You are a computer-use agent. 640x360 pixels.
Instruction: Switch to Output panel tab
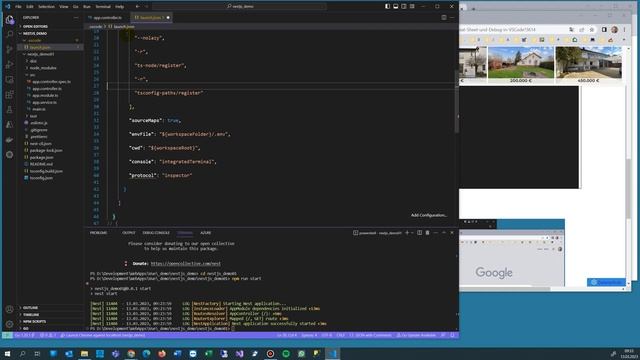click(x=129, y=233)
